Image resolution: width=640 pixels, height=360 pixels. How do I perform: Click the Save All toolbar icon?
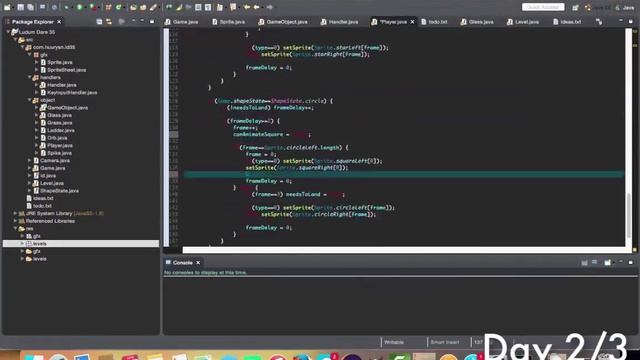(x=31, y=7)
